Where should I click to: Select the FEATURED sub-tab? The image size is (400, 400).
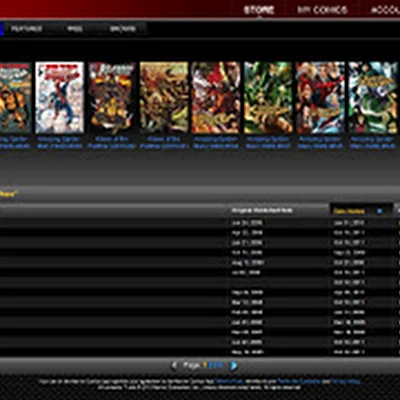click(x=27, y=29)
